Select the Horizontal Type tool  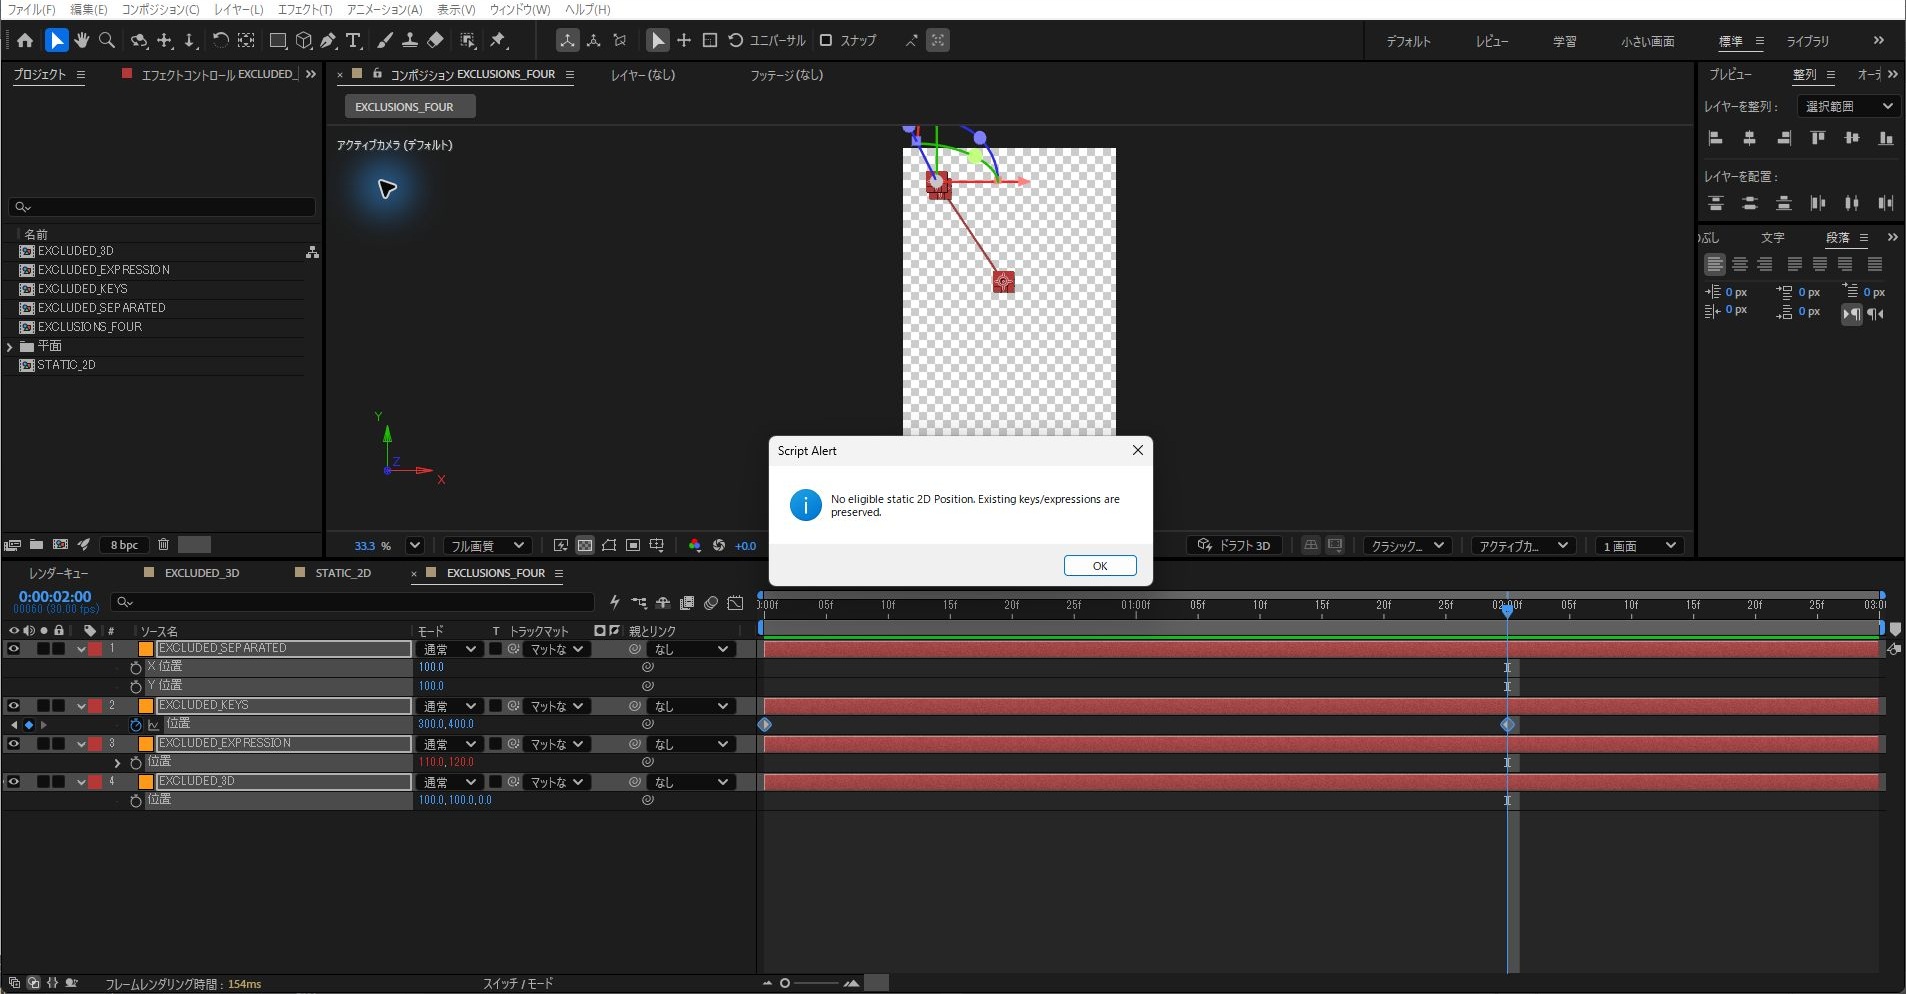(353, 40)
